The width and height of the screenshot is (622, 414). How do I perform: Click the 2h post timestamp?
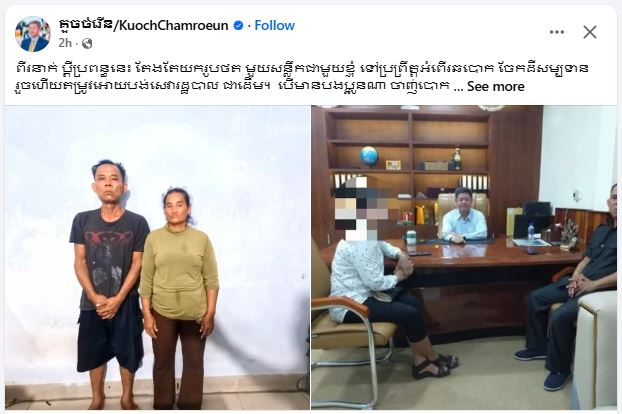(x=65, y=43)
